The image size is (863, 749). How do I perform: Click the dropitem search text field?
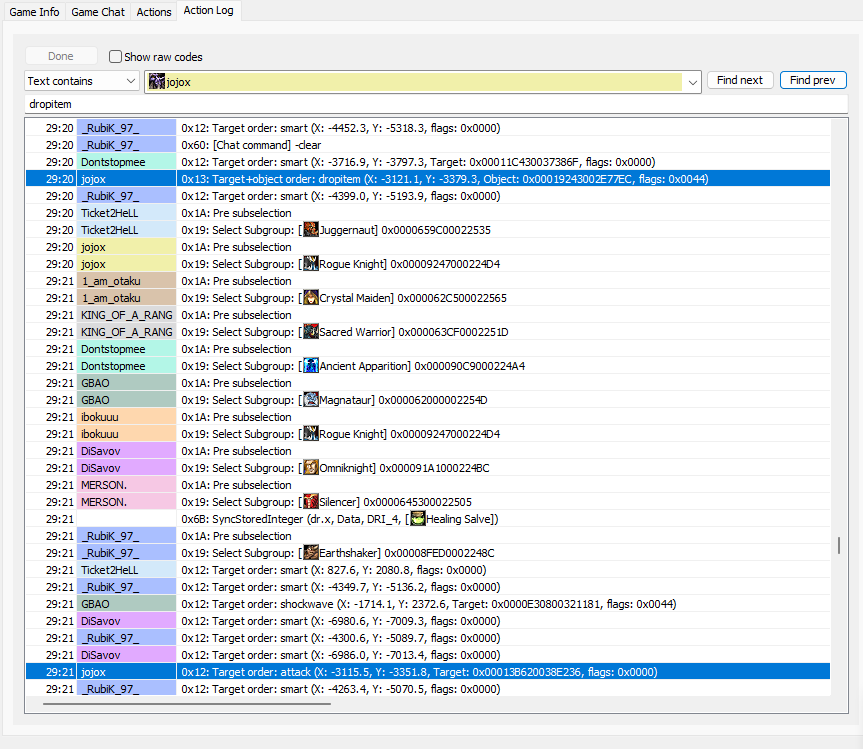pos(436,104)
